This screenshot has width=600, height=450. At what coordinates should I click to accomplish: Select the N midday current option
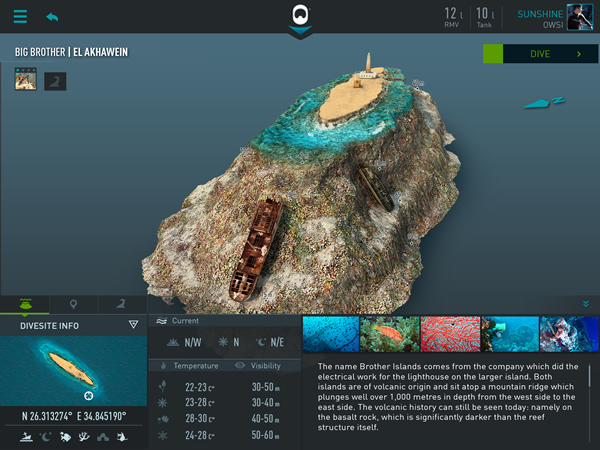click(x=228, y=342)
